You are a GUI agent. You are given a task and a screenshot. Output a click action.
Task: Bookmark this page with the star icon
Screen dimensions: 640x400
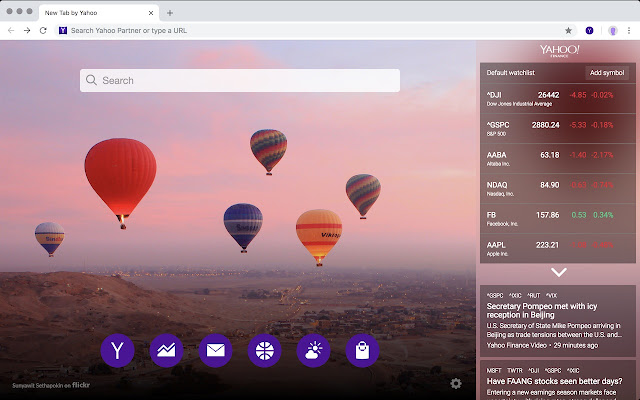point(568,31)
